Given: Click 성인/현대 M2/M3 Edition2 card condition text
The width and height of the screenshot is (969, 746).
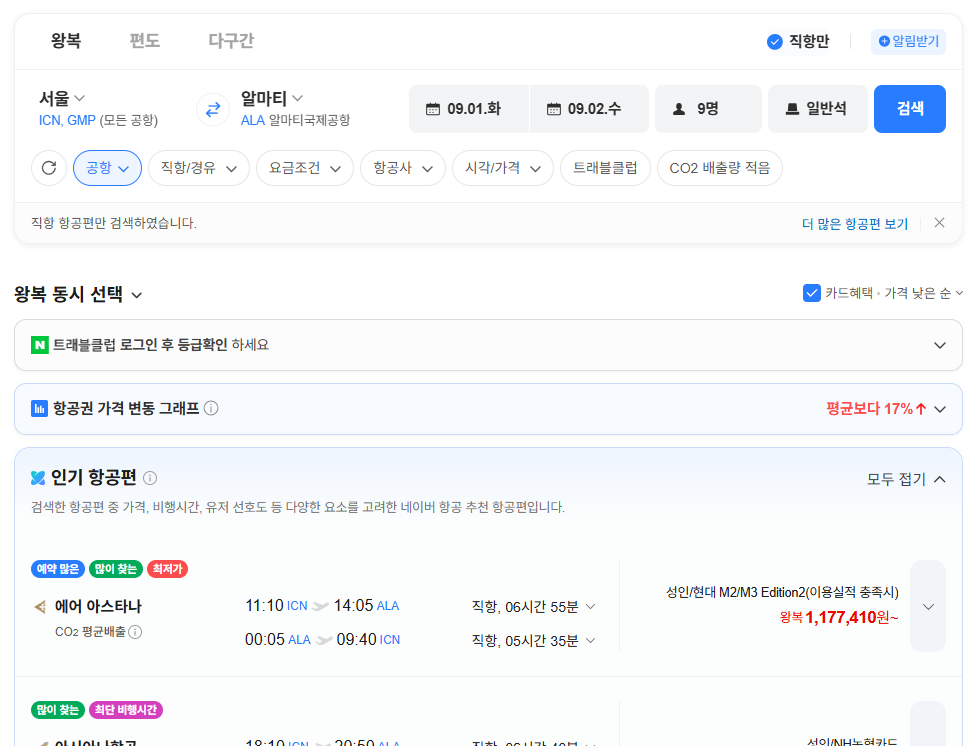Looking at the screenshot, I should pyautogui.click(x=782, y=592).
